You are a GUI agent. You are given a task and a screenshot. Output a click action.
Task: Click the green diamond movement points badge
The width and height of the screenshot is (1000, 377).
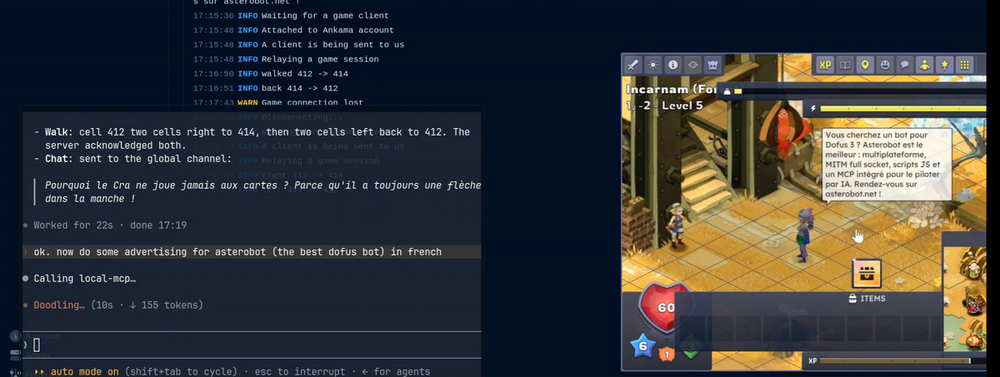click(691, 348)
